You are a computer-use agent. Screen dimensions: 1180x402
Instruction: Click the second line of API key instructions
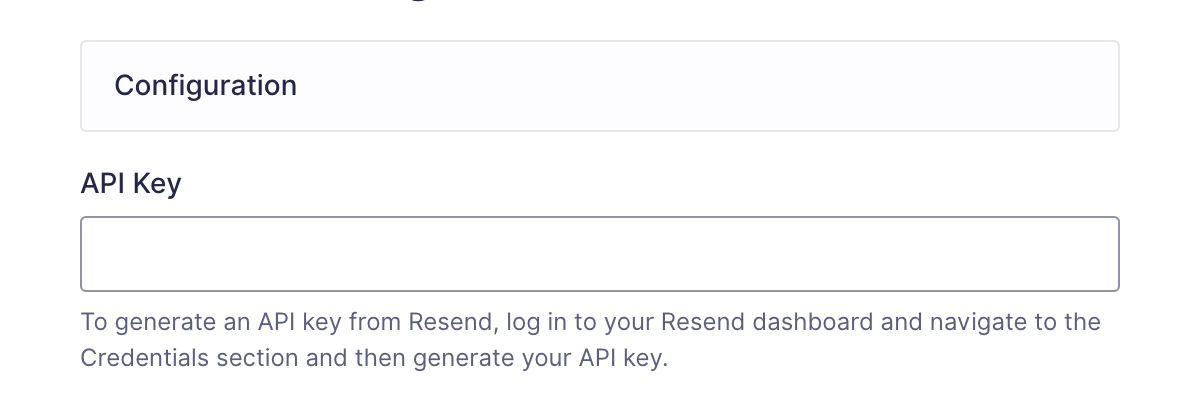(x=374, y=358)
